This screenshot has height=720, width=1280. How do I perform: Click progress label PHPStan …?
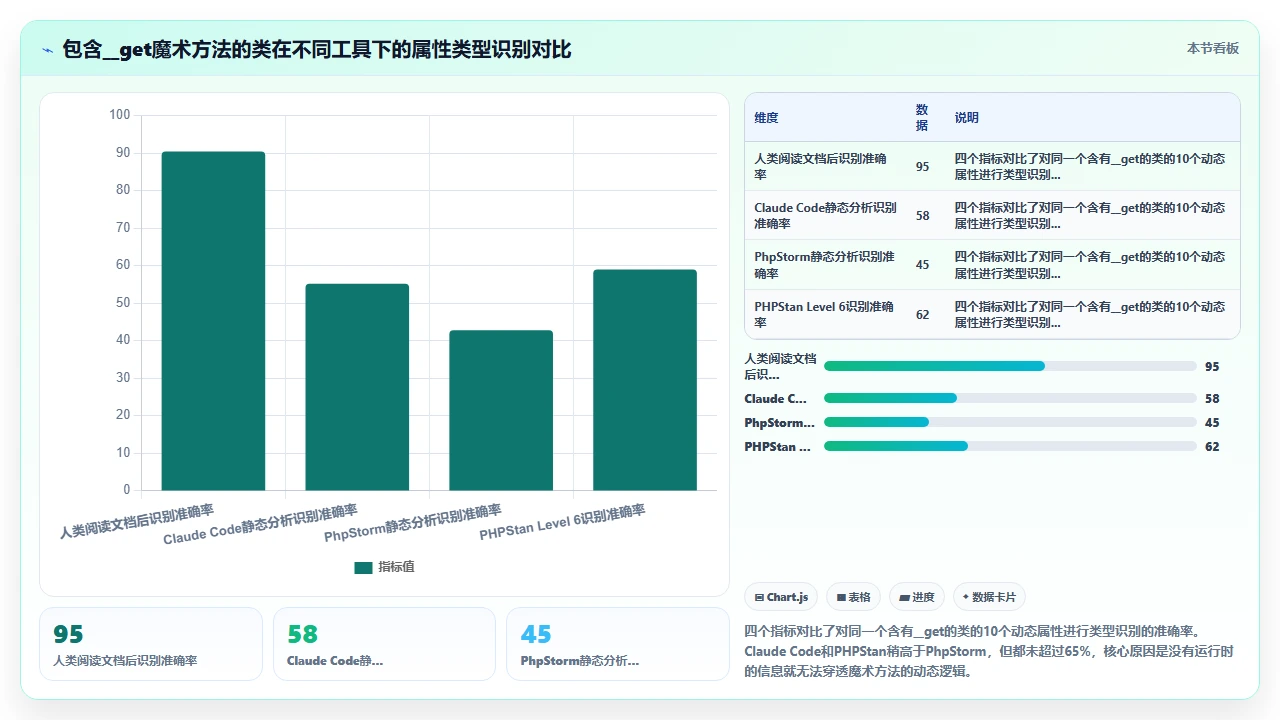point(777,446)
